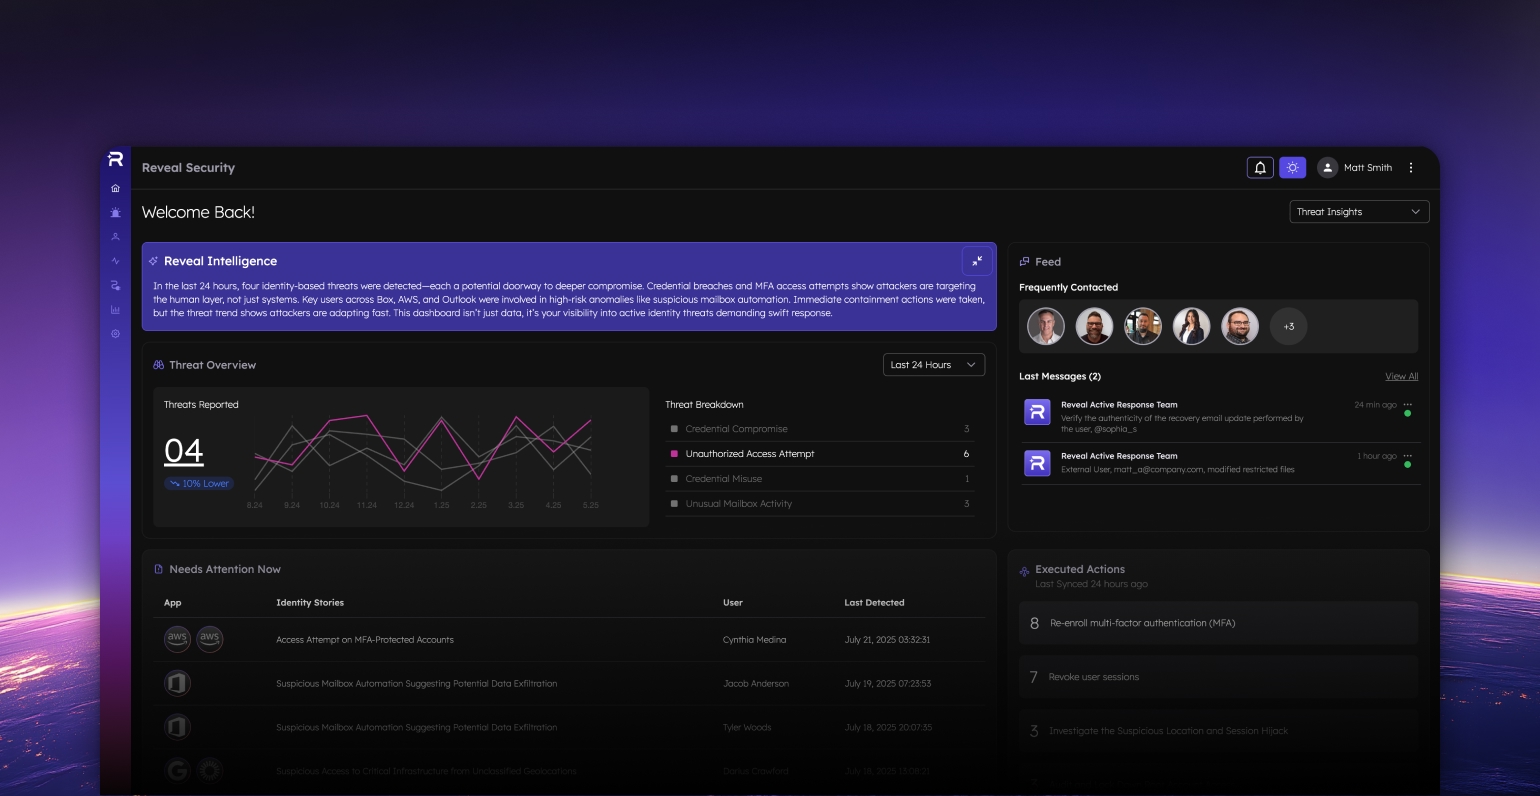Click the Reveal Intelligence sparkle icon
The image size is (1540, 796).
pos(153,261)
